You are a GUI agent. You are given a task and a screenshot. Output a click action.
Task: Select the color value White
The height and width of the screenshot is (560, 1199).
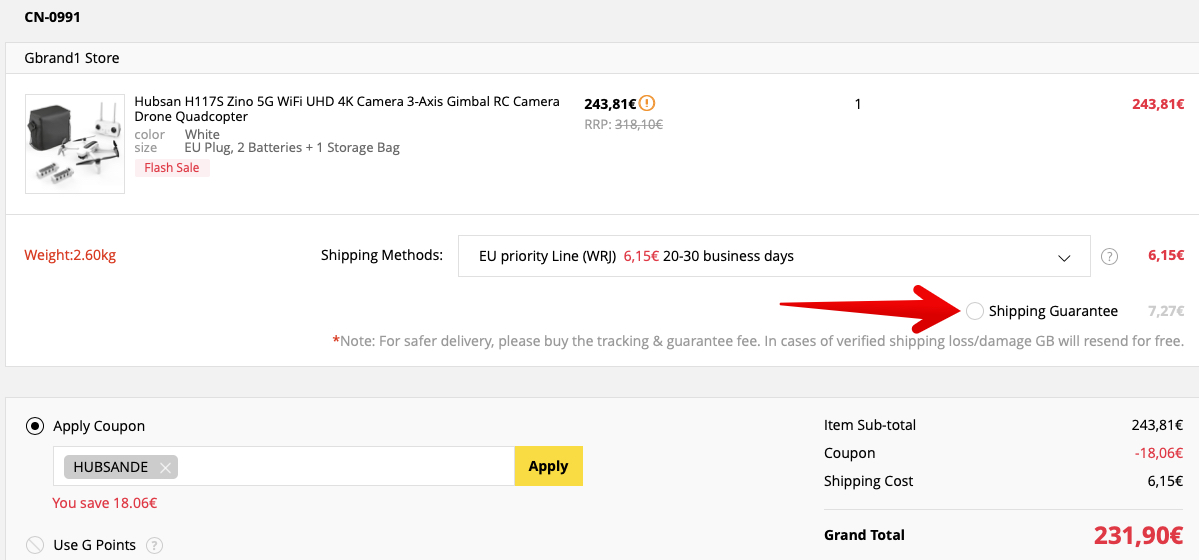[x=202, y=135]
